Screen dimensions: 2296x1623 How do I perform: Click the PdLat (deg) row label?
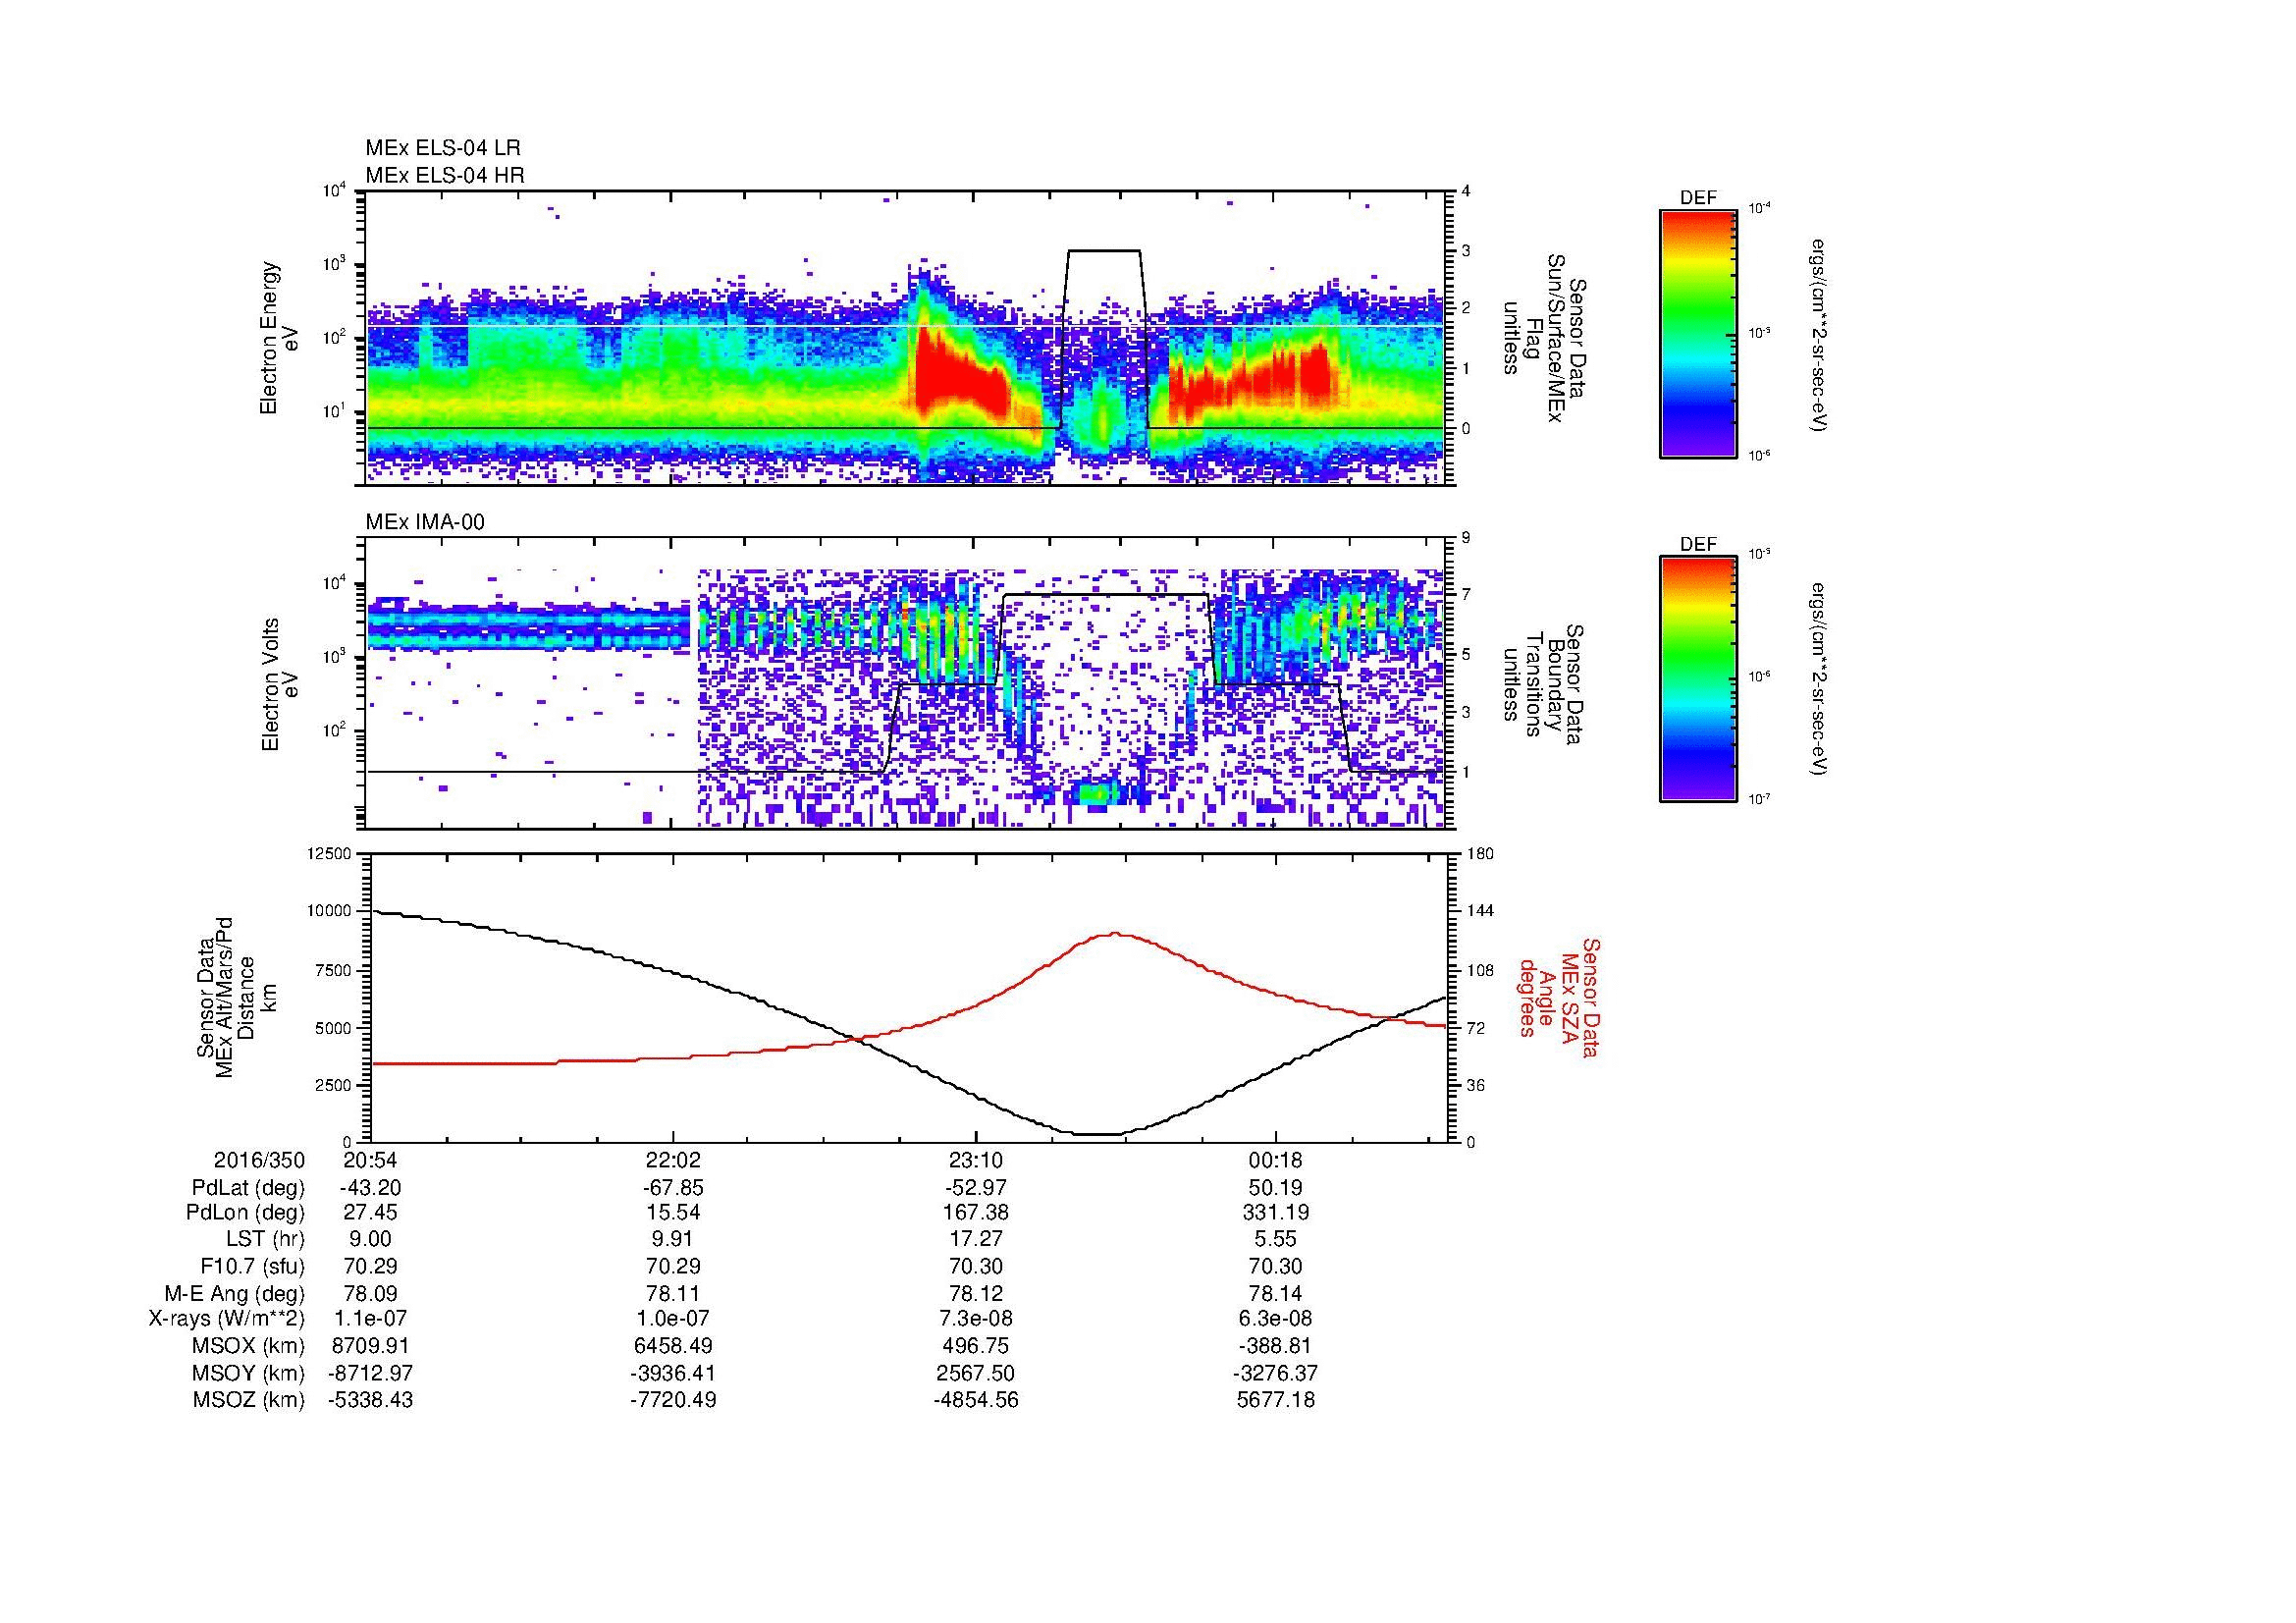tap(248, 1188)
